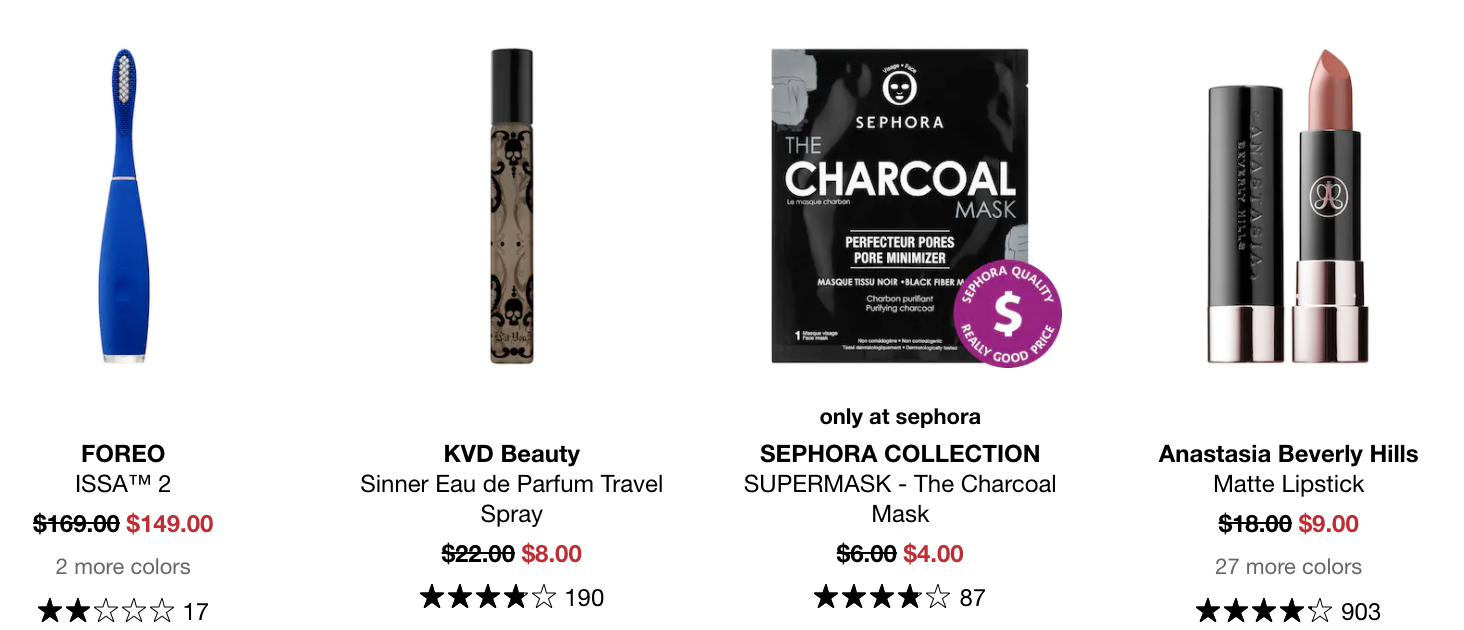Click the KVD Beauty star rating
This screenshot has width=1464, height=630.
[488, 598]
